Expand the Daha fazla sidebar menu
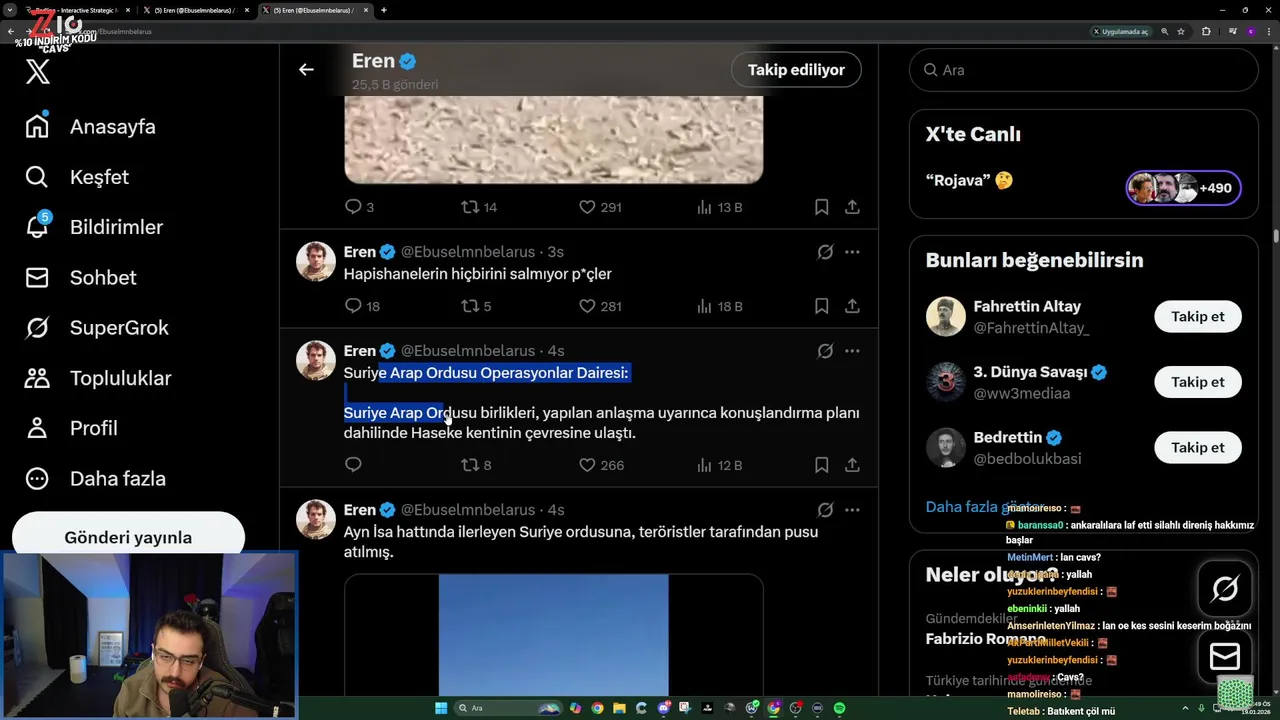 tap(96, 478)
